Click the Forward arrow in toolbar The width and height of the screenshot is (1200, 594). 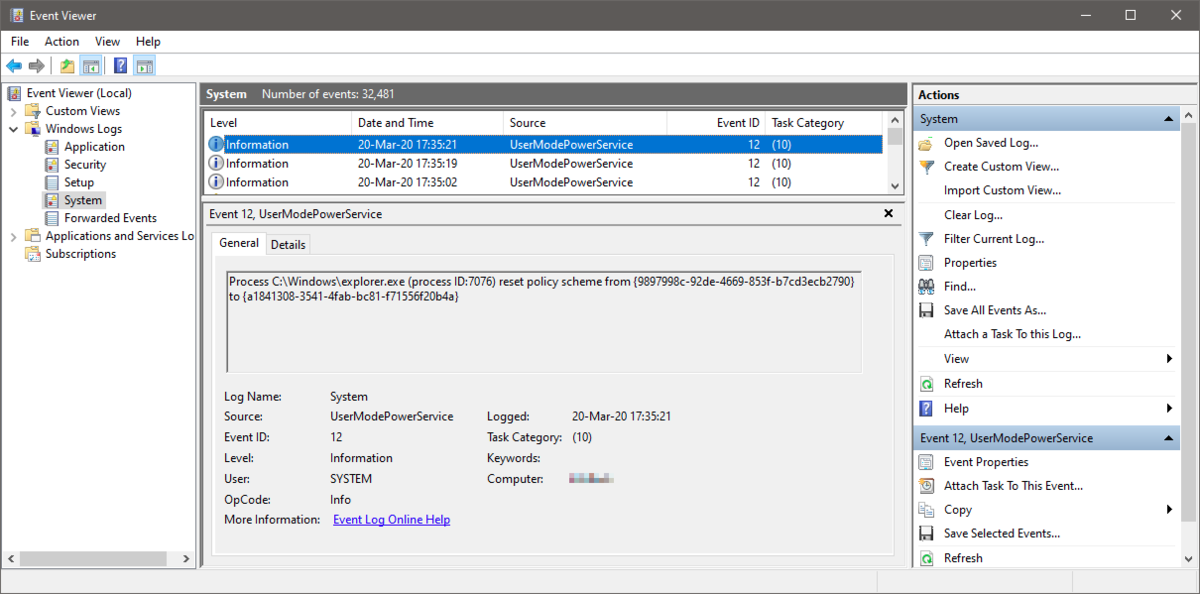[x=37, y=66]
